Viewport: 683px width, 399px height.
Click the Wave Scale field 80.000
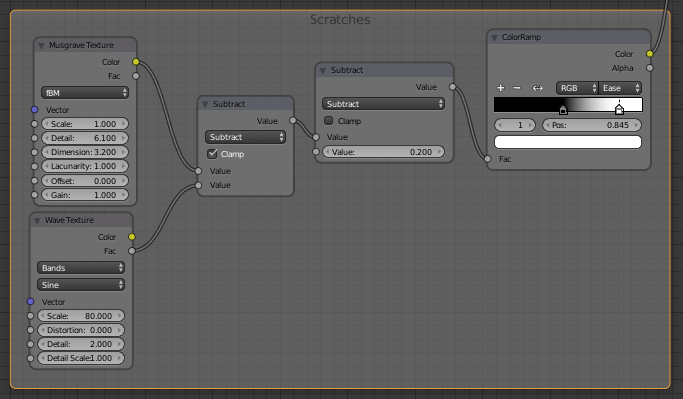[81, 316]
